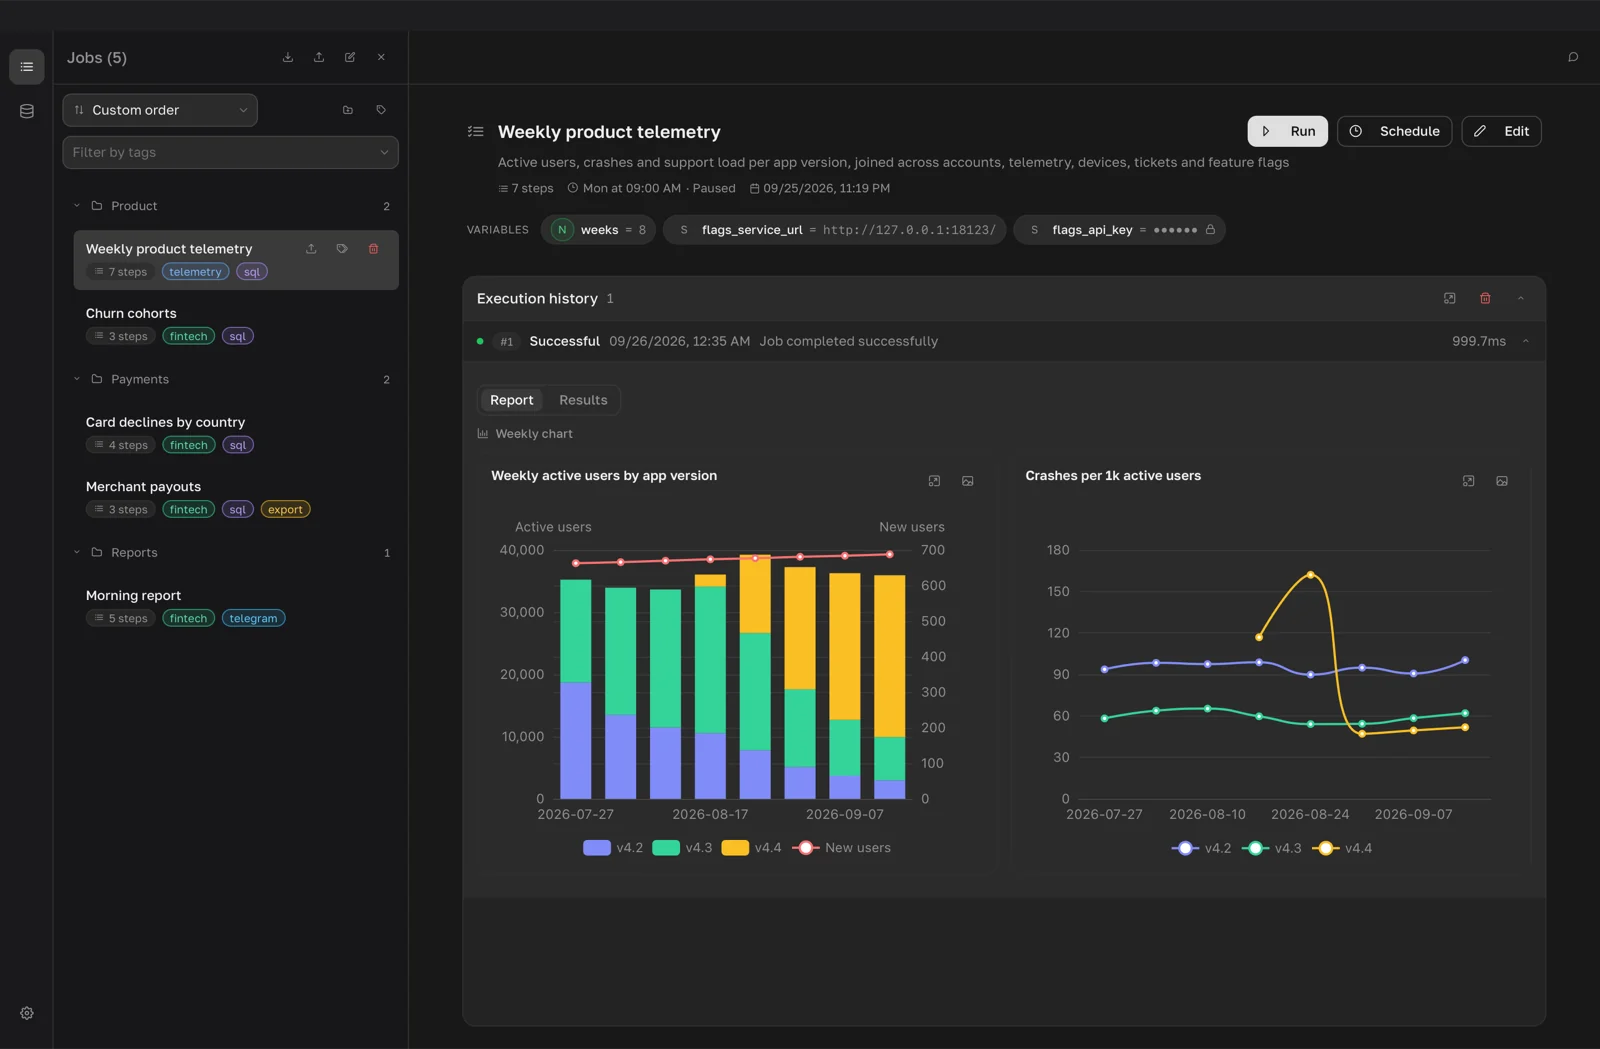Switch to the Results tab
1600x1049 pixels.
583,400
